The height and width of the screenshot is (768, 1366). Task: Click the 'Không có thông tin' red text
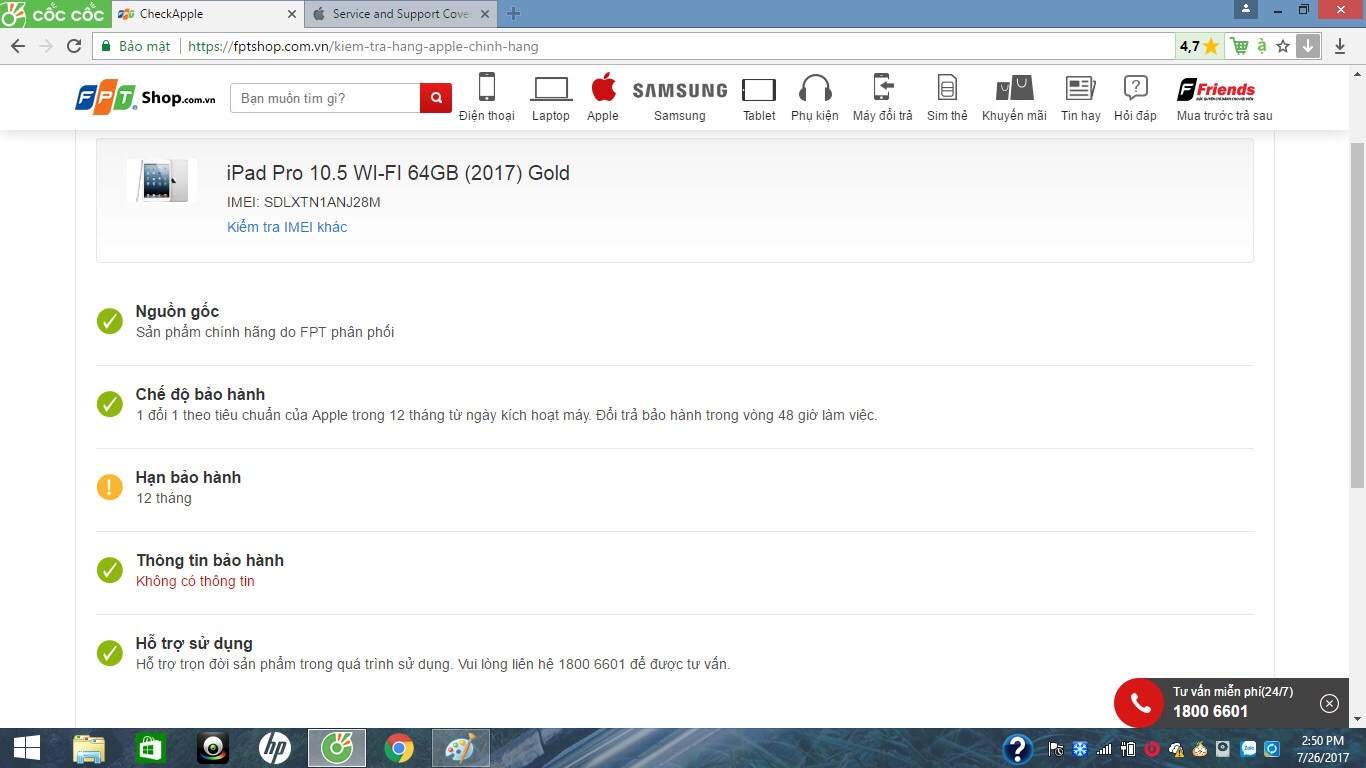click(196, 581)
